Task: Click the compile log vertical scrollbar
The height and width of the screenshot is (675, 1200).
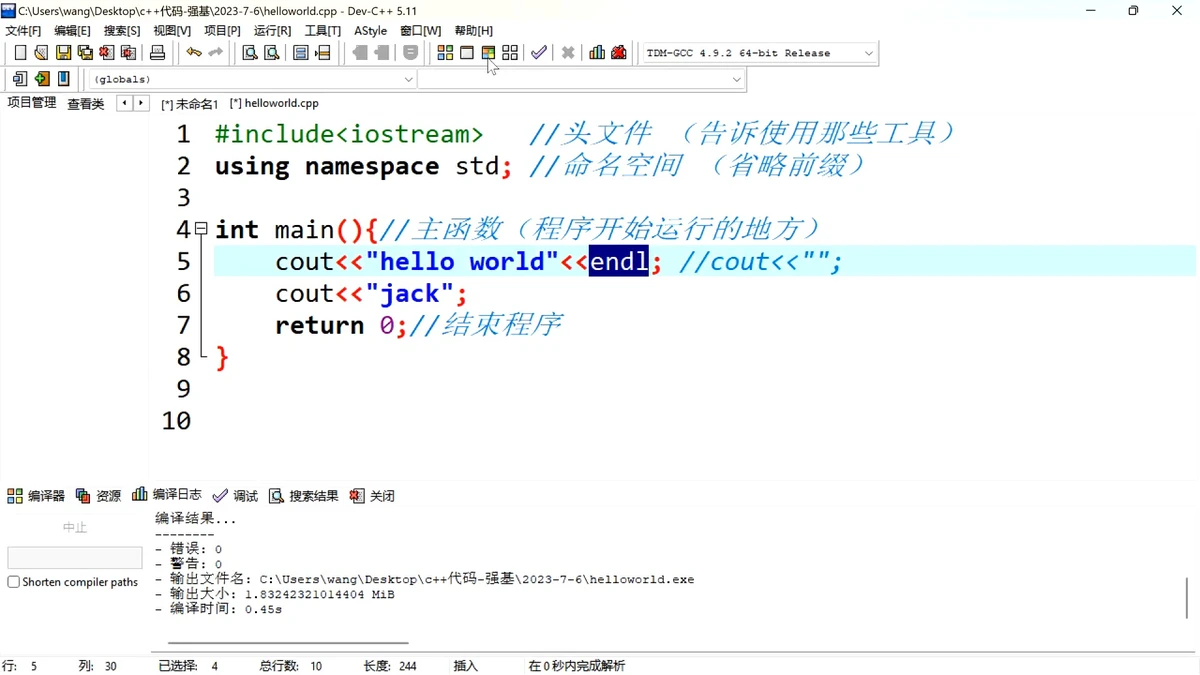Action: tap(1187, 597)
